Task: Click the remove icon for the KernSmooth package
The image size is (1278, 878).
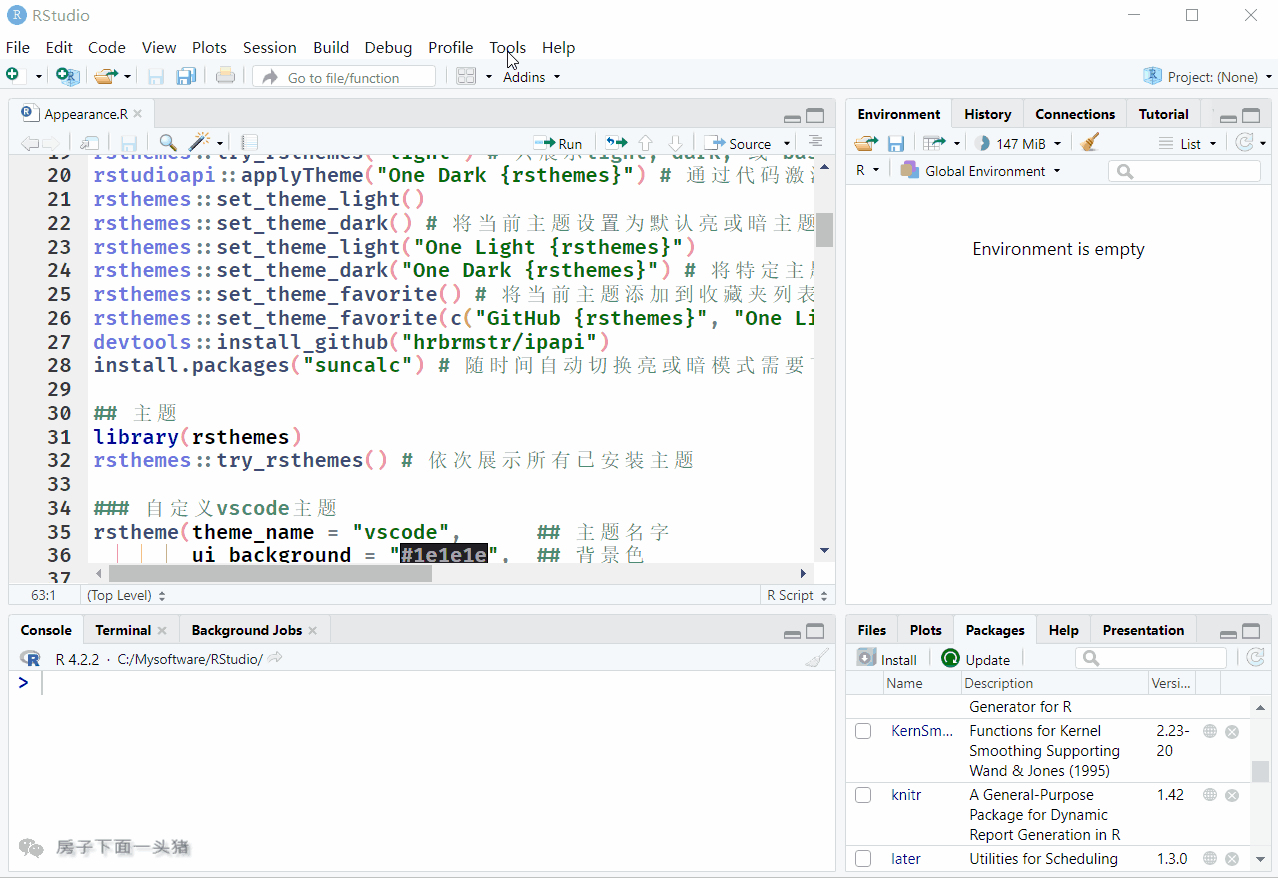Action: (x=1232, y=731)
